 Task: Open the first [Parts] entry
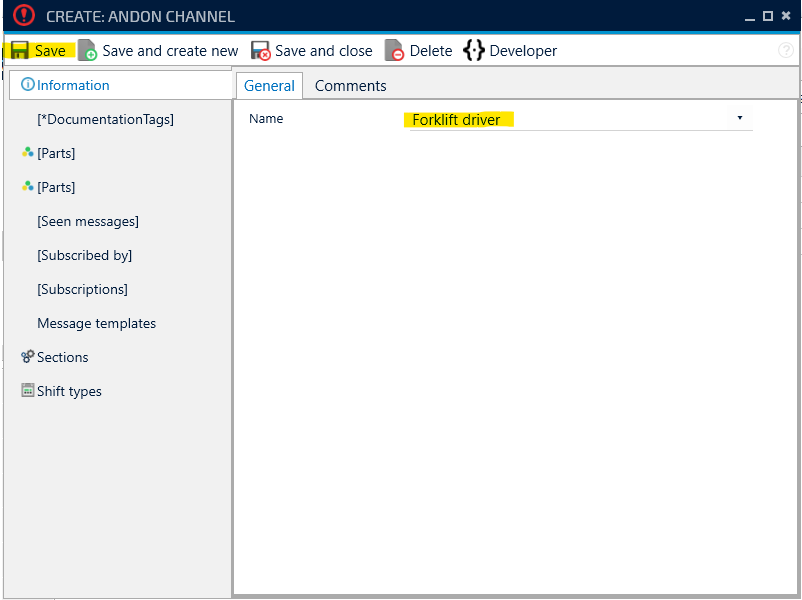(x=56, y=153)
